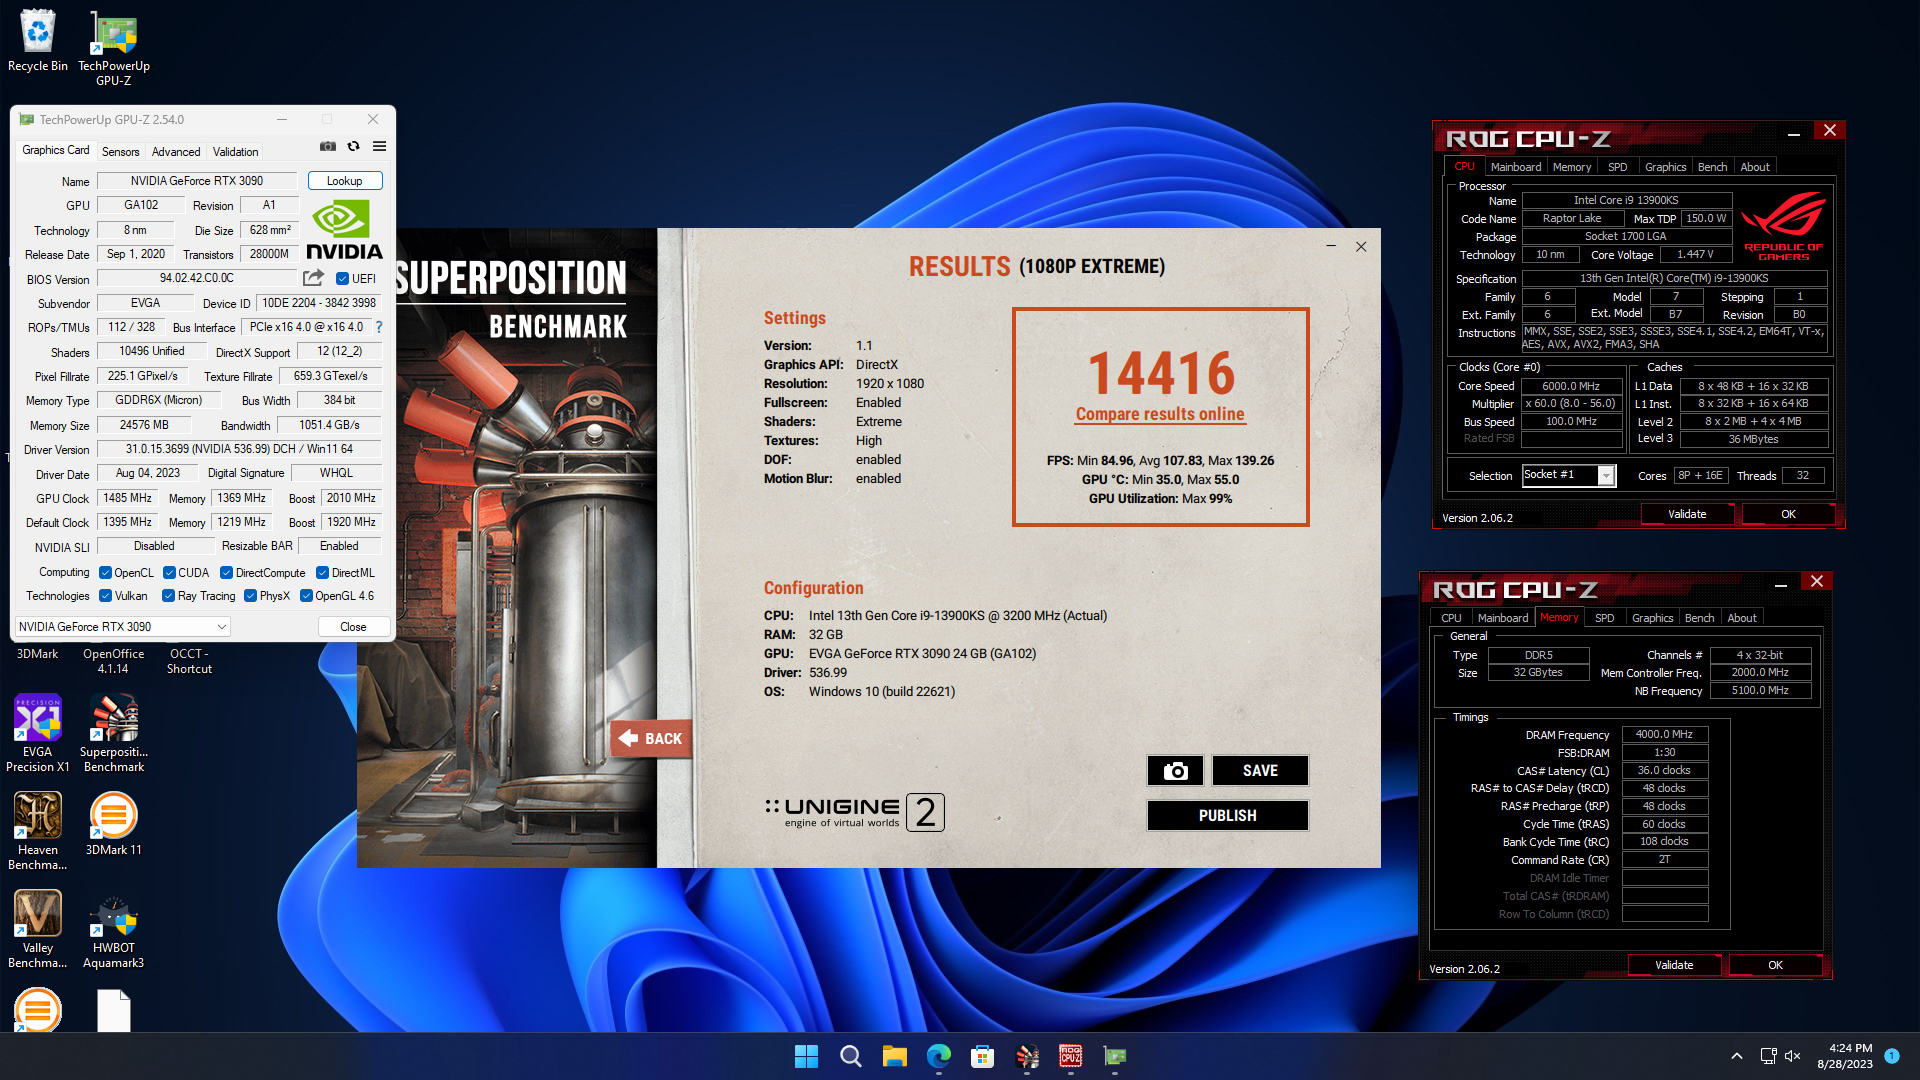The image size is (1920, 1080).
Task: Click Superposition screenshot camera button
Action: point(1175,771)
